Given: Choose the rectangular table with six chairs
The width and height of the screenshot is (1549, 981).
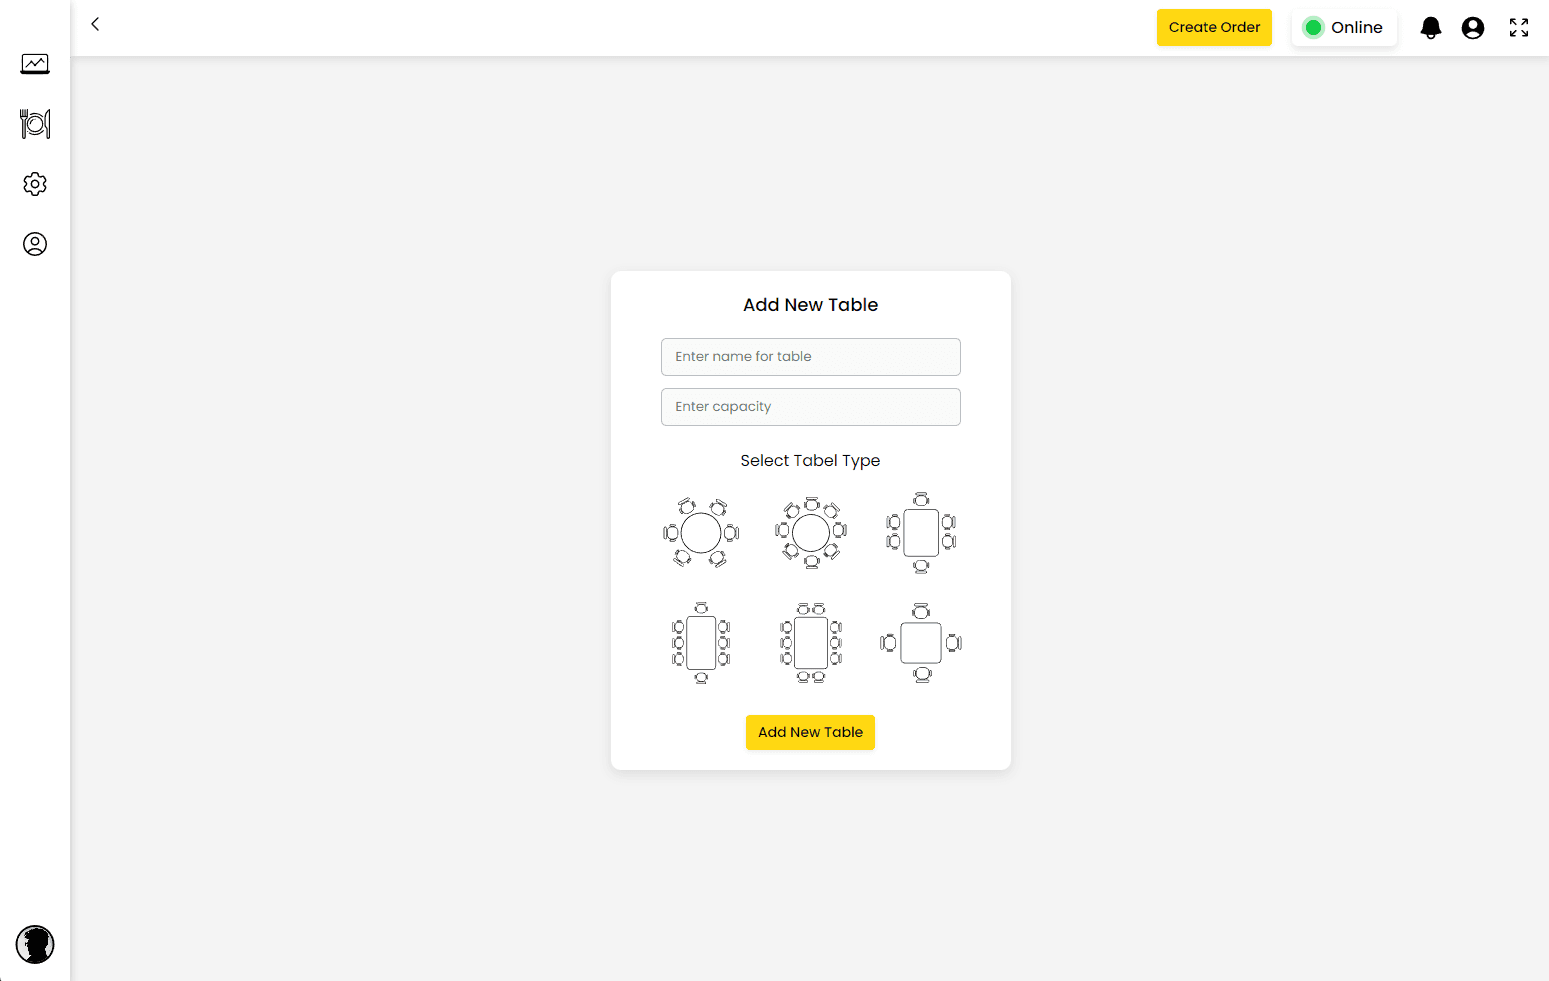Looking at the screenshot, I should point(921,533).
